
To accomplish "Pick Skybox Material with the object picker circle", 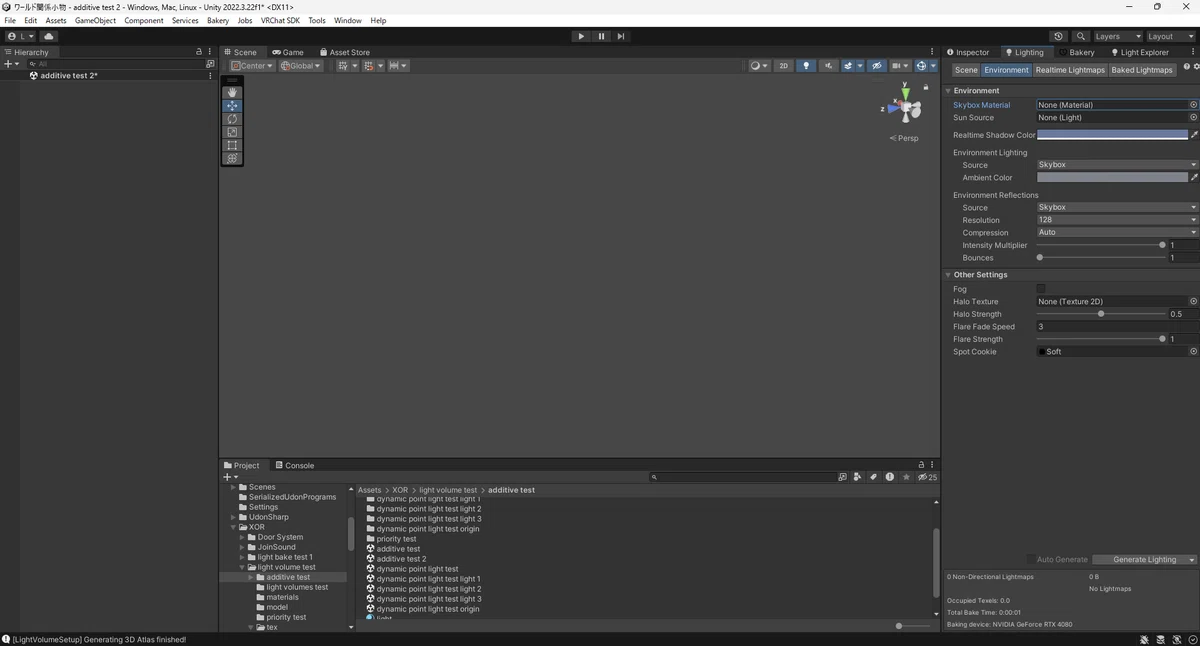I will tap(1193, 105).
